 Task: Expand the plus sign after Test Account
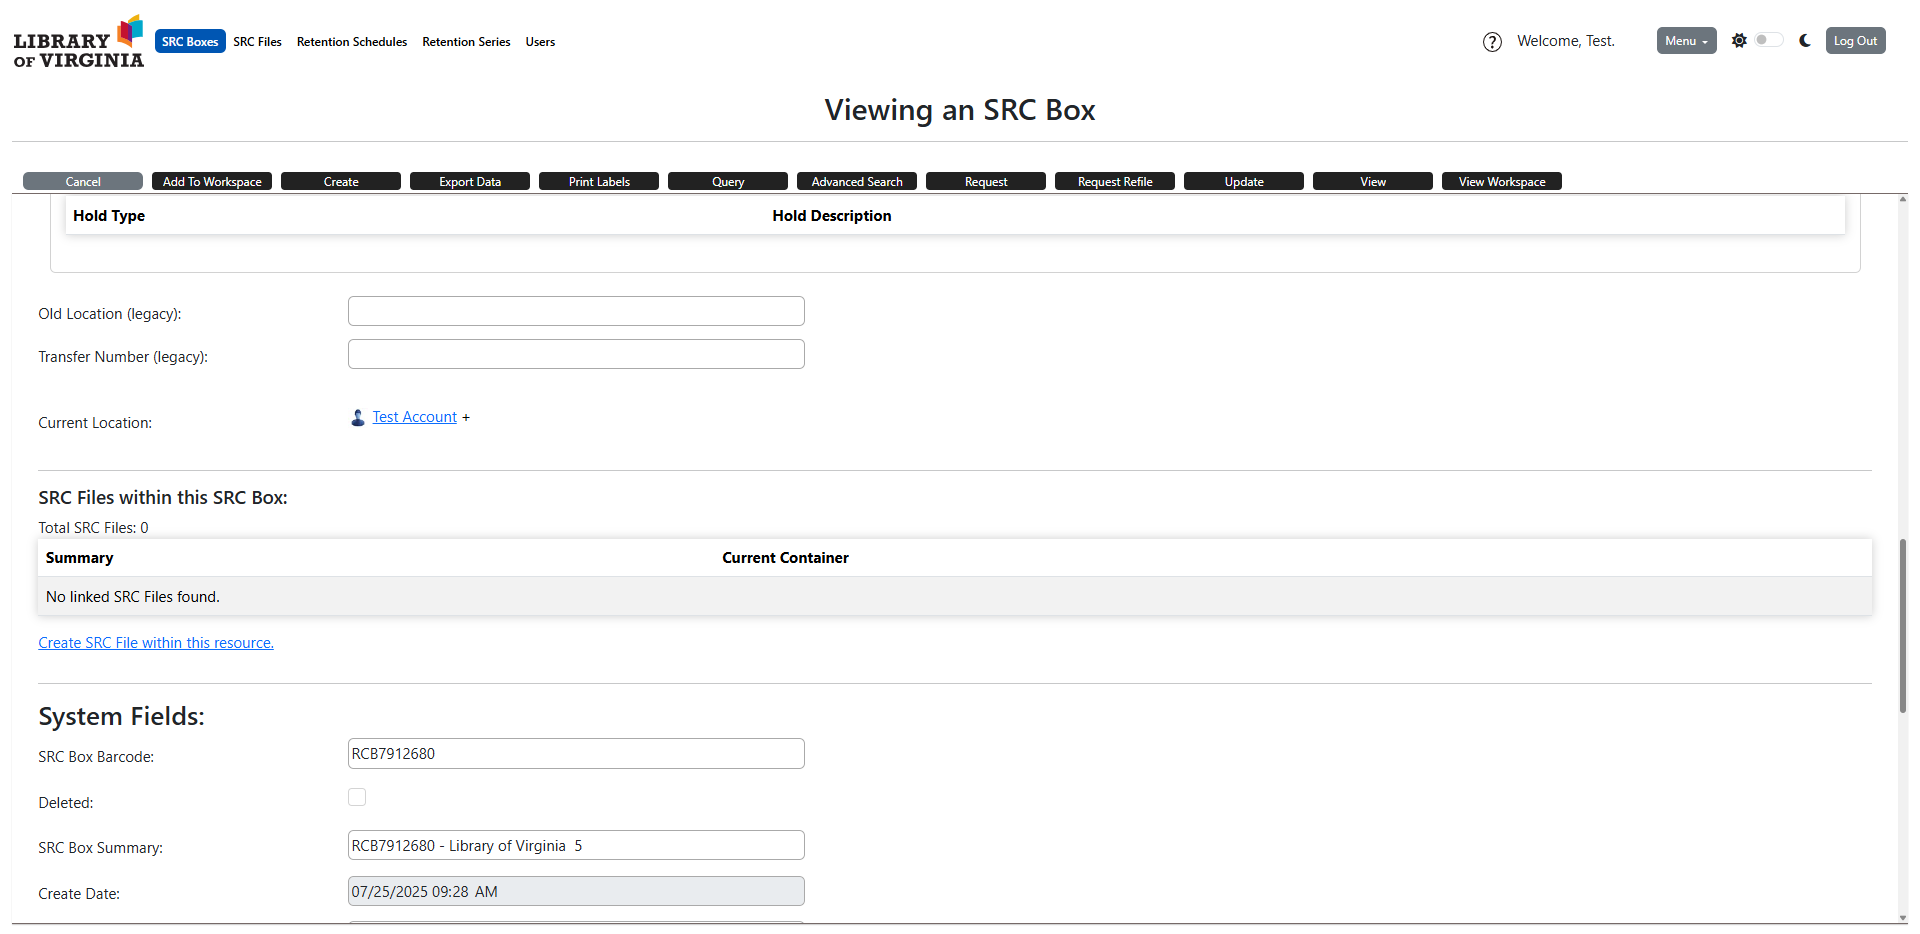[466, 418]
